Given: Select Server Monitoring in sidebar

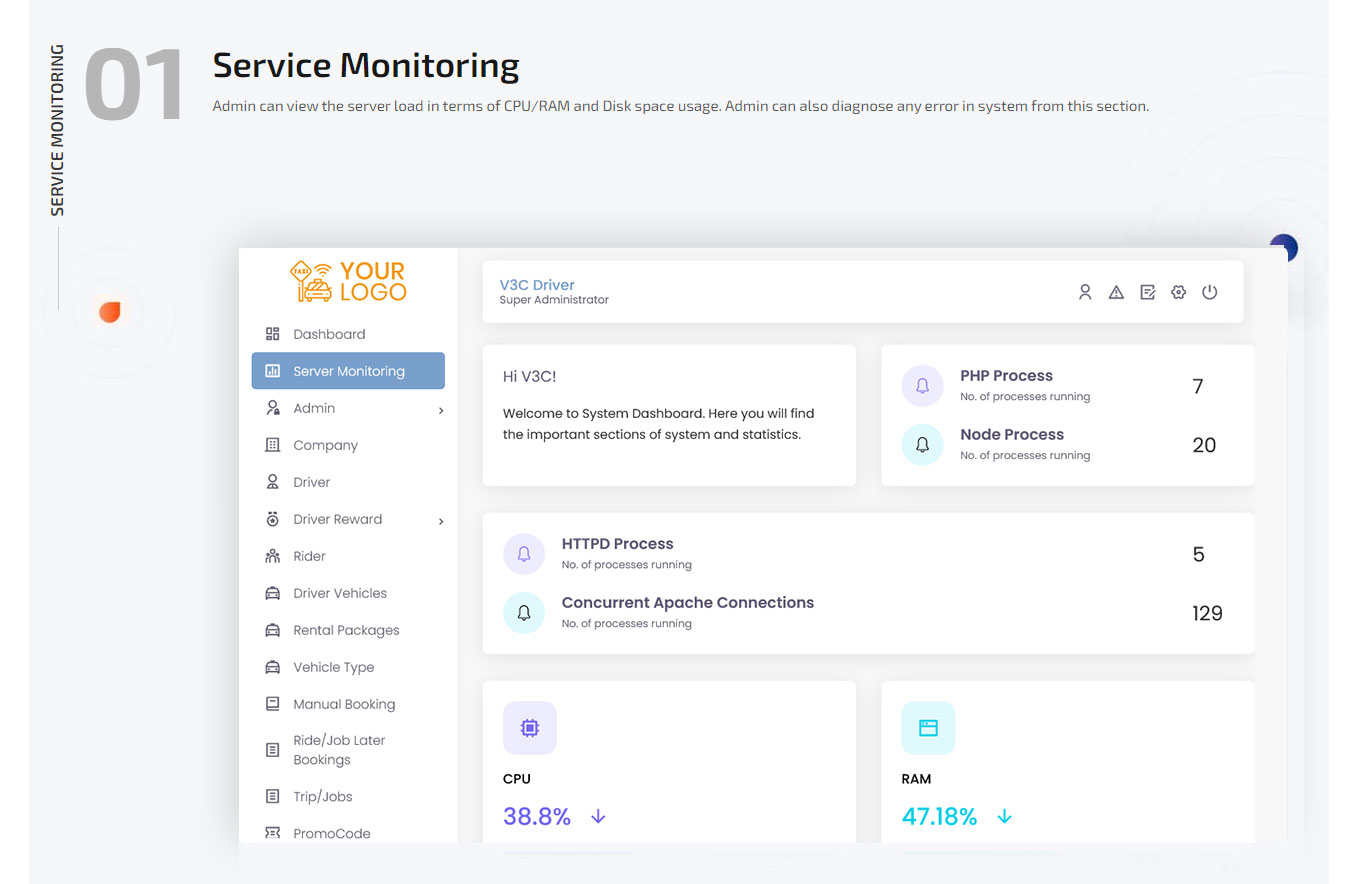Looking at the screenshot, I should 348,371.
